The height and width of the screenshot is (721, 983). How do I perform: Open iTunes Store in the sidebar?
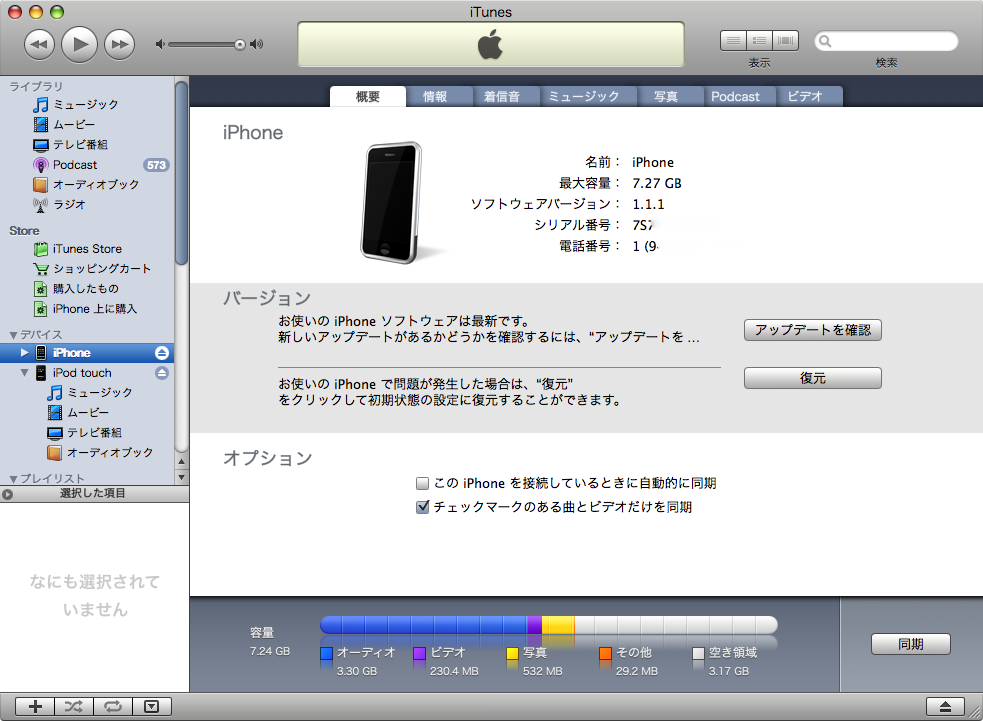click(x=87, y=249)
